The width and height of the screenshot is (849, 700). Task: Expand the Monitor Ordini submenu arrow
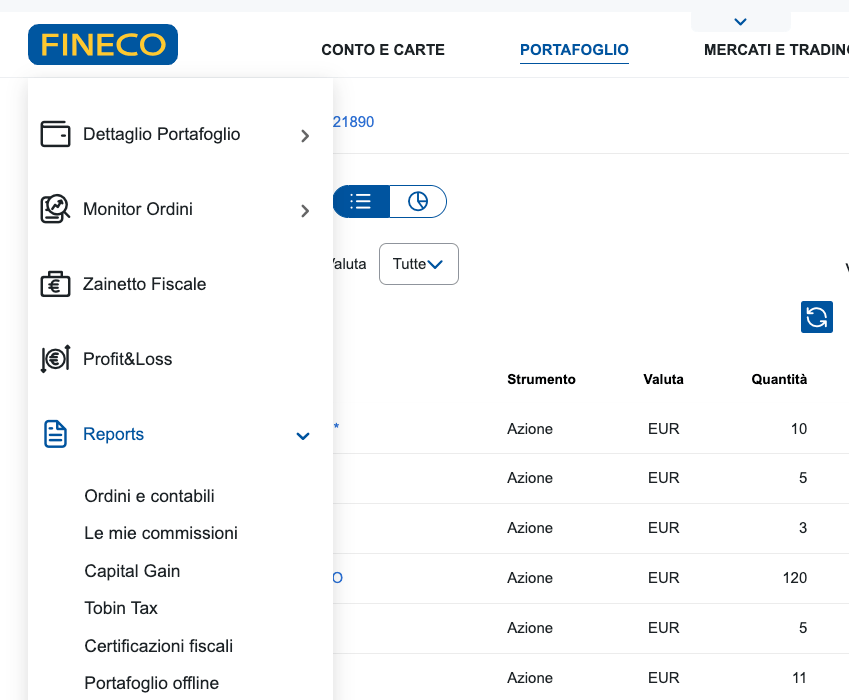point(305,211)
